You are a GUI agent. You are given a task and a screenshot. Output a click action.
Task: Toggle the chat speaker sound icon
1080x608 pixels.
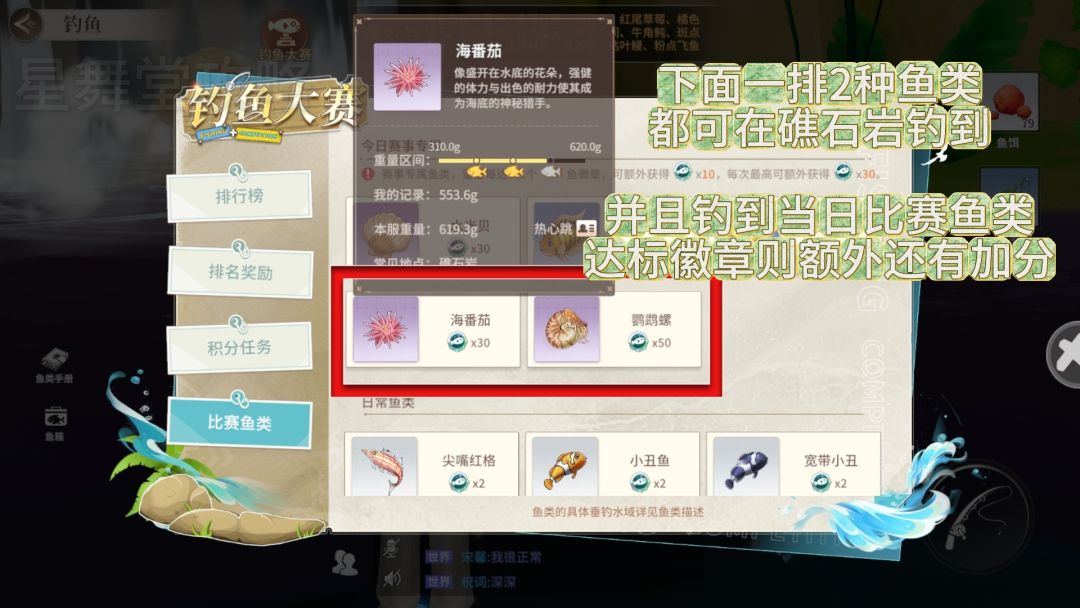click(391, 578)
